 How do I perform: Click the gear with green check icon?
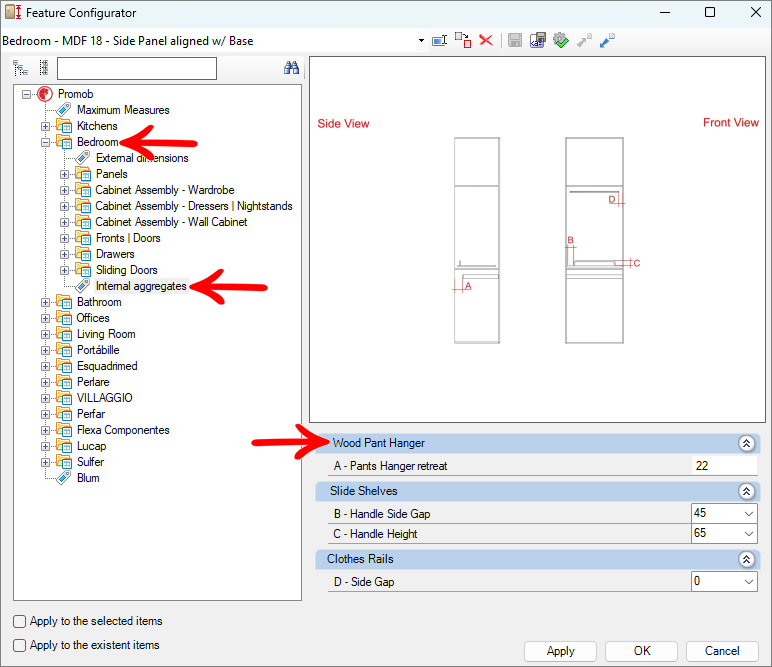click(561, 40)
